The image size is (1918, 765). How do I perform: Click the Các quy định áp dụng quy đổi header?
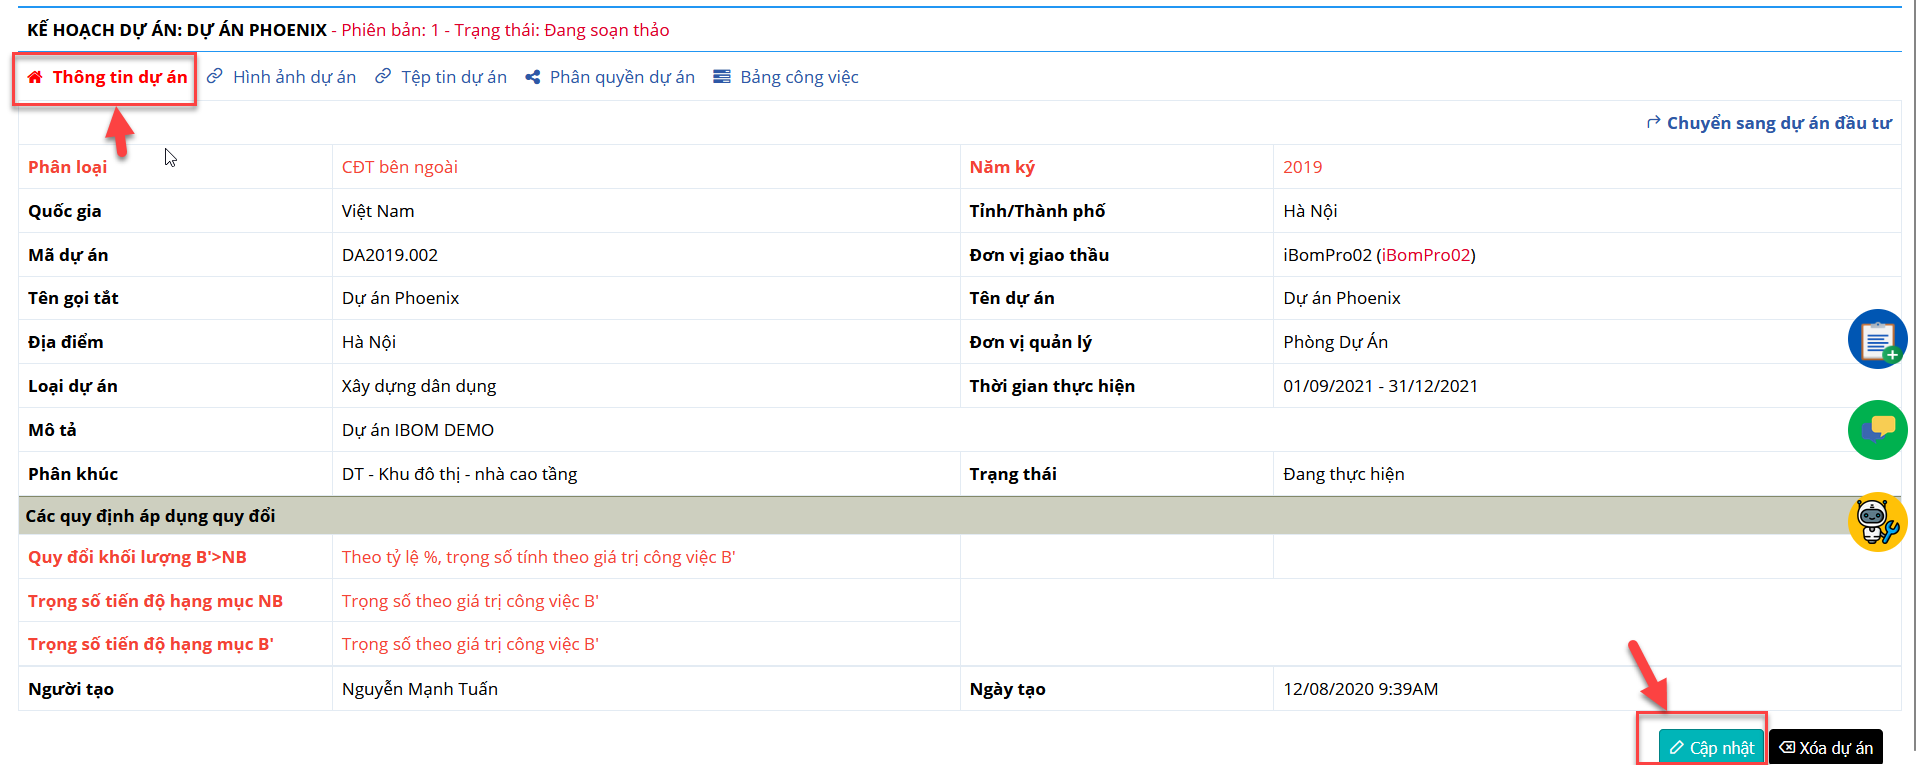tap(150, 516)
